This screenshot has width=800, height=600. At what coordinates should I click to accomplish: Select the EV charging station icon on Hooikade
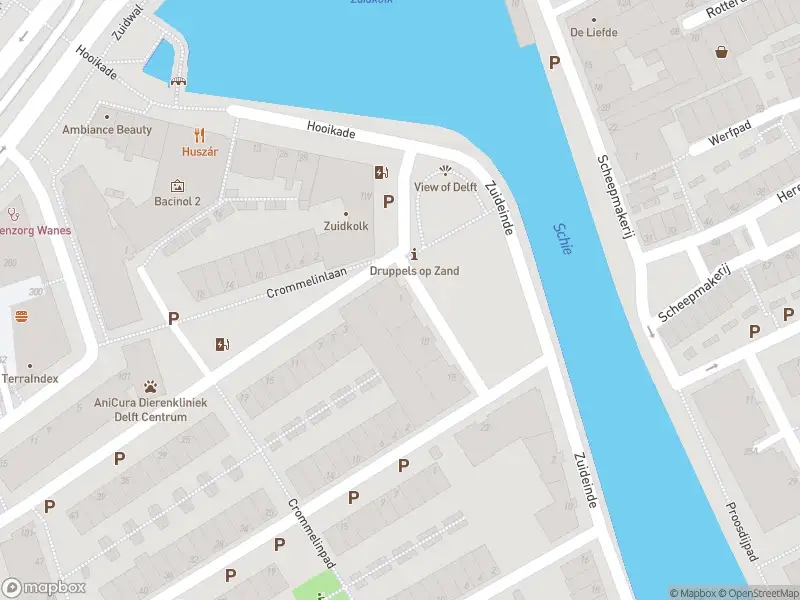(381, 172)
